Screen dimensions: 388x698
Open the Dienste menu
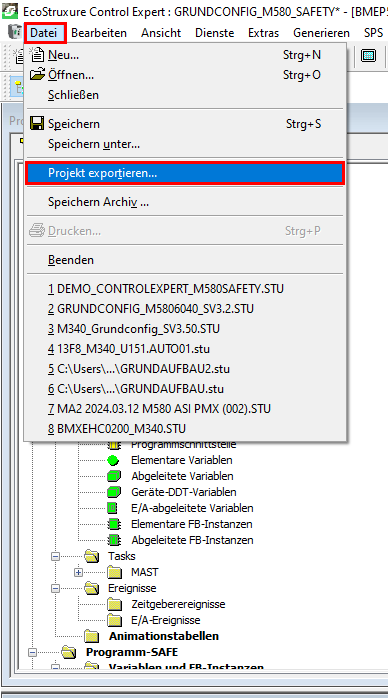pos(214,32)
